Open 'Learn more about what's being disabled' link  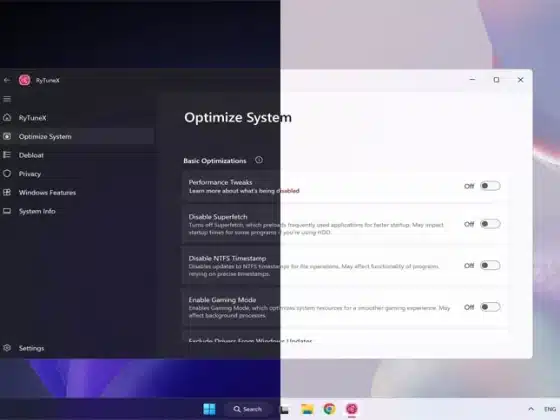pyautogui.click(x=244, y=191)
